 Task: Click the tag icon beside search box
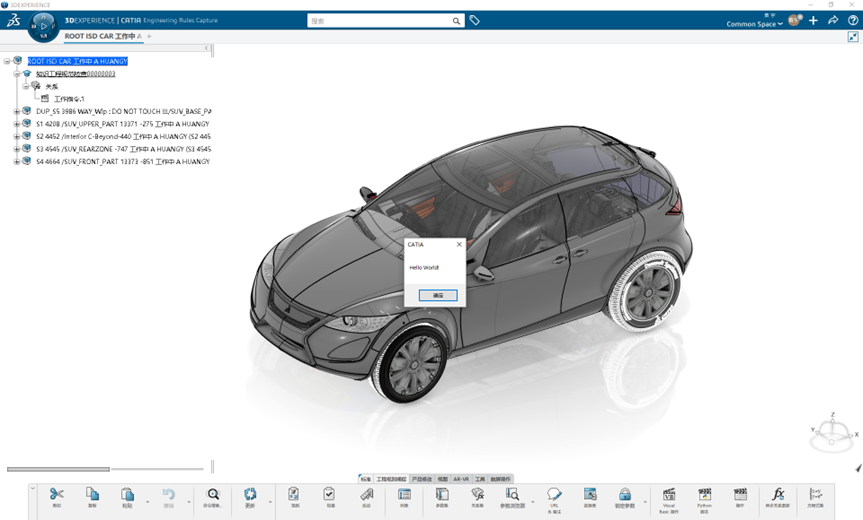pyautogui.click(x=474, y=20)
